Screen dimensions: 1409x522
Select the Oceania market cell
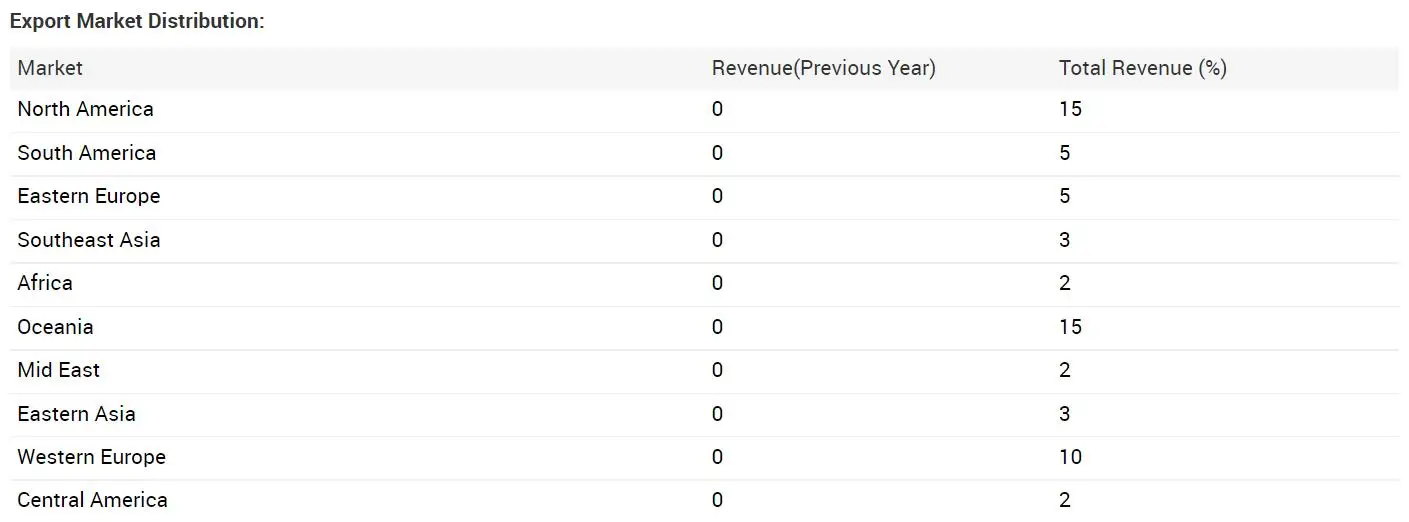55,327
